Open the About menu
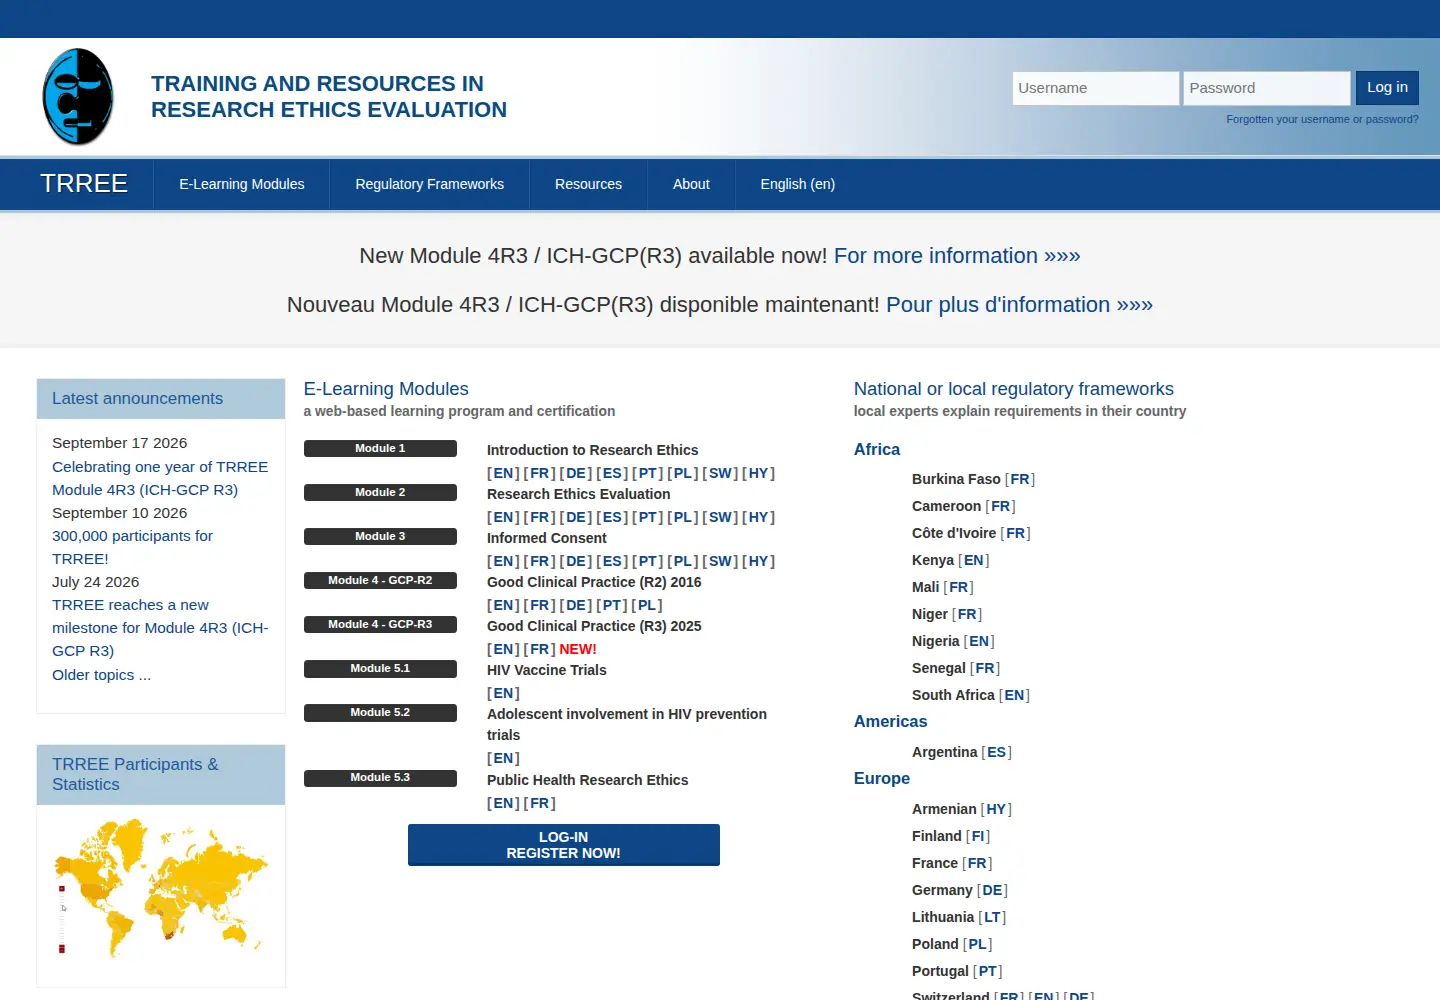Image resolution: width=1440 pixels, height=1000 pixels. tap(691, 184)
